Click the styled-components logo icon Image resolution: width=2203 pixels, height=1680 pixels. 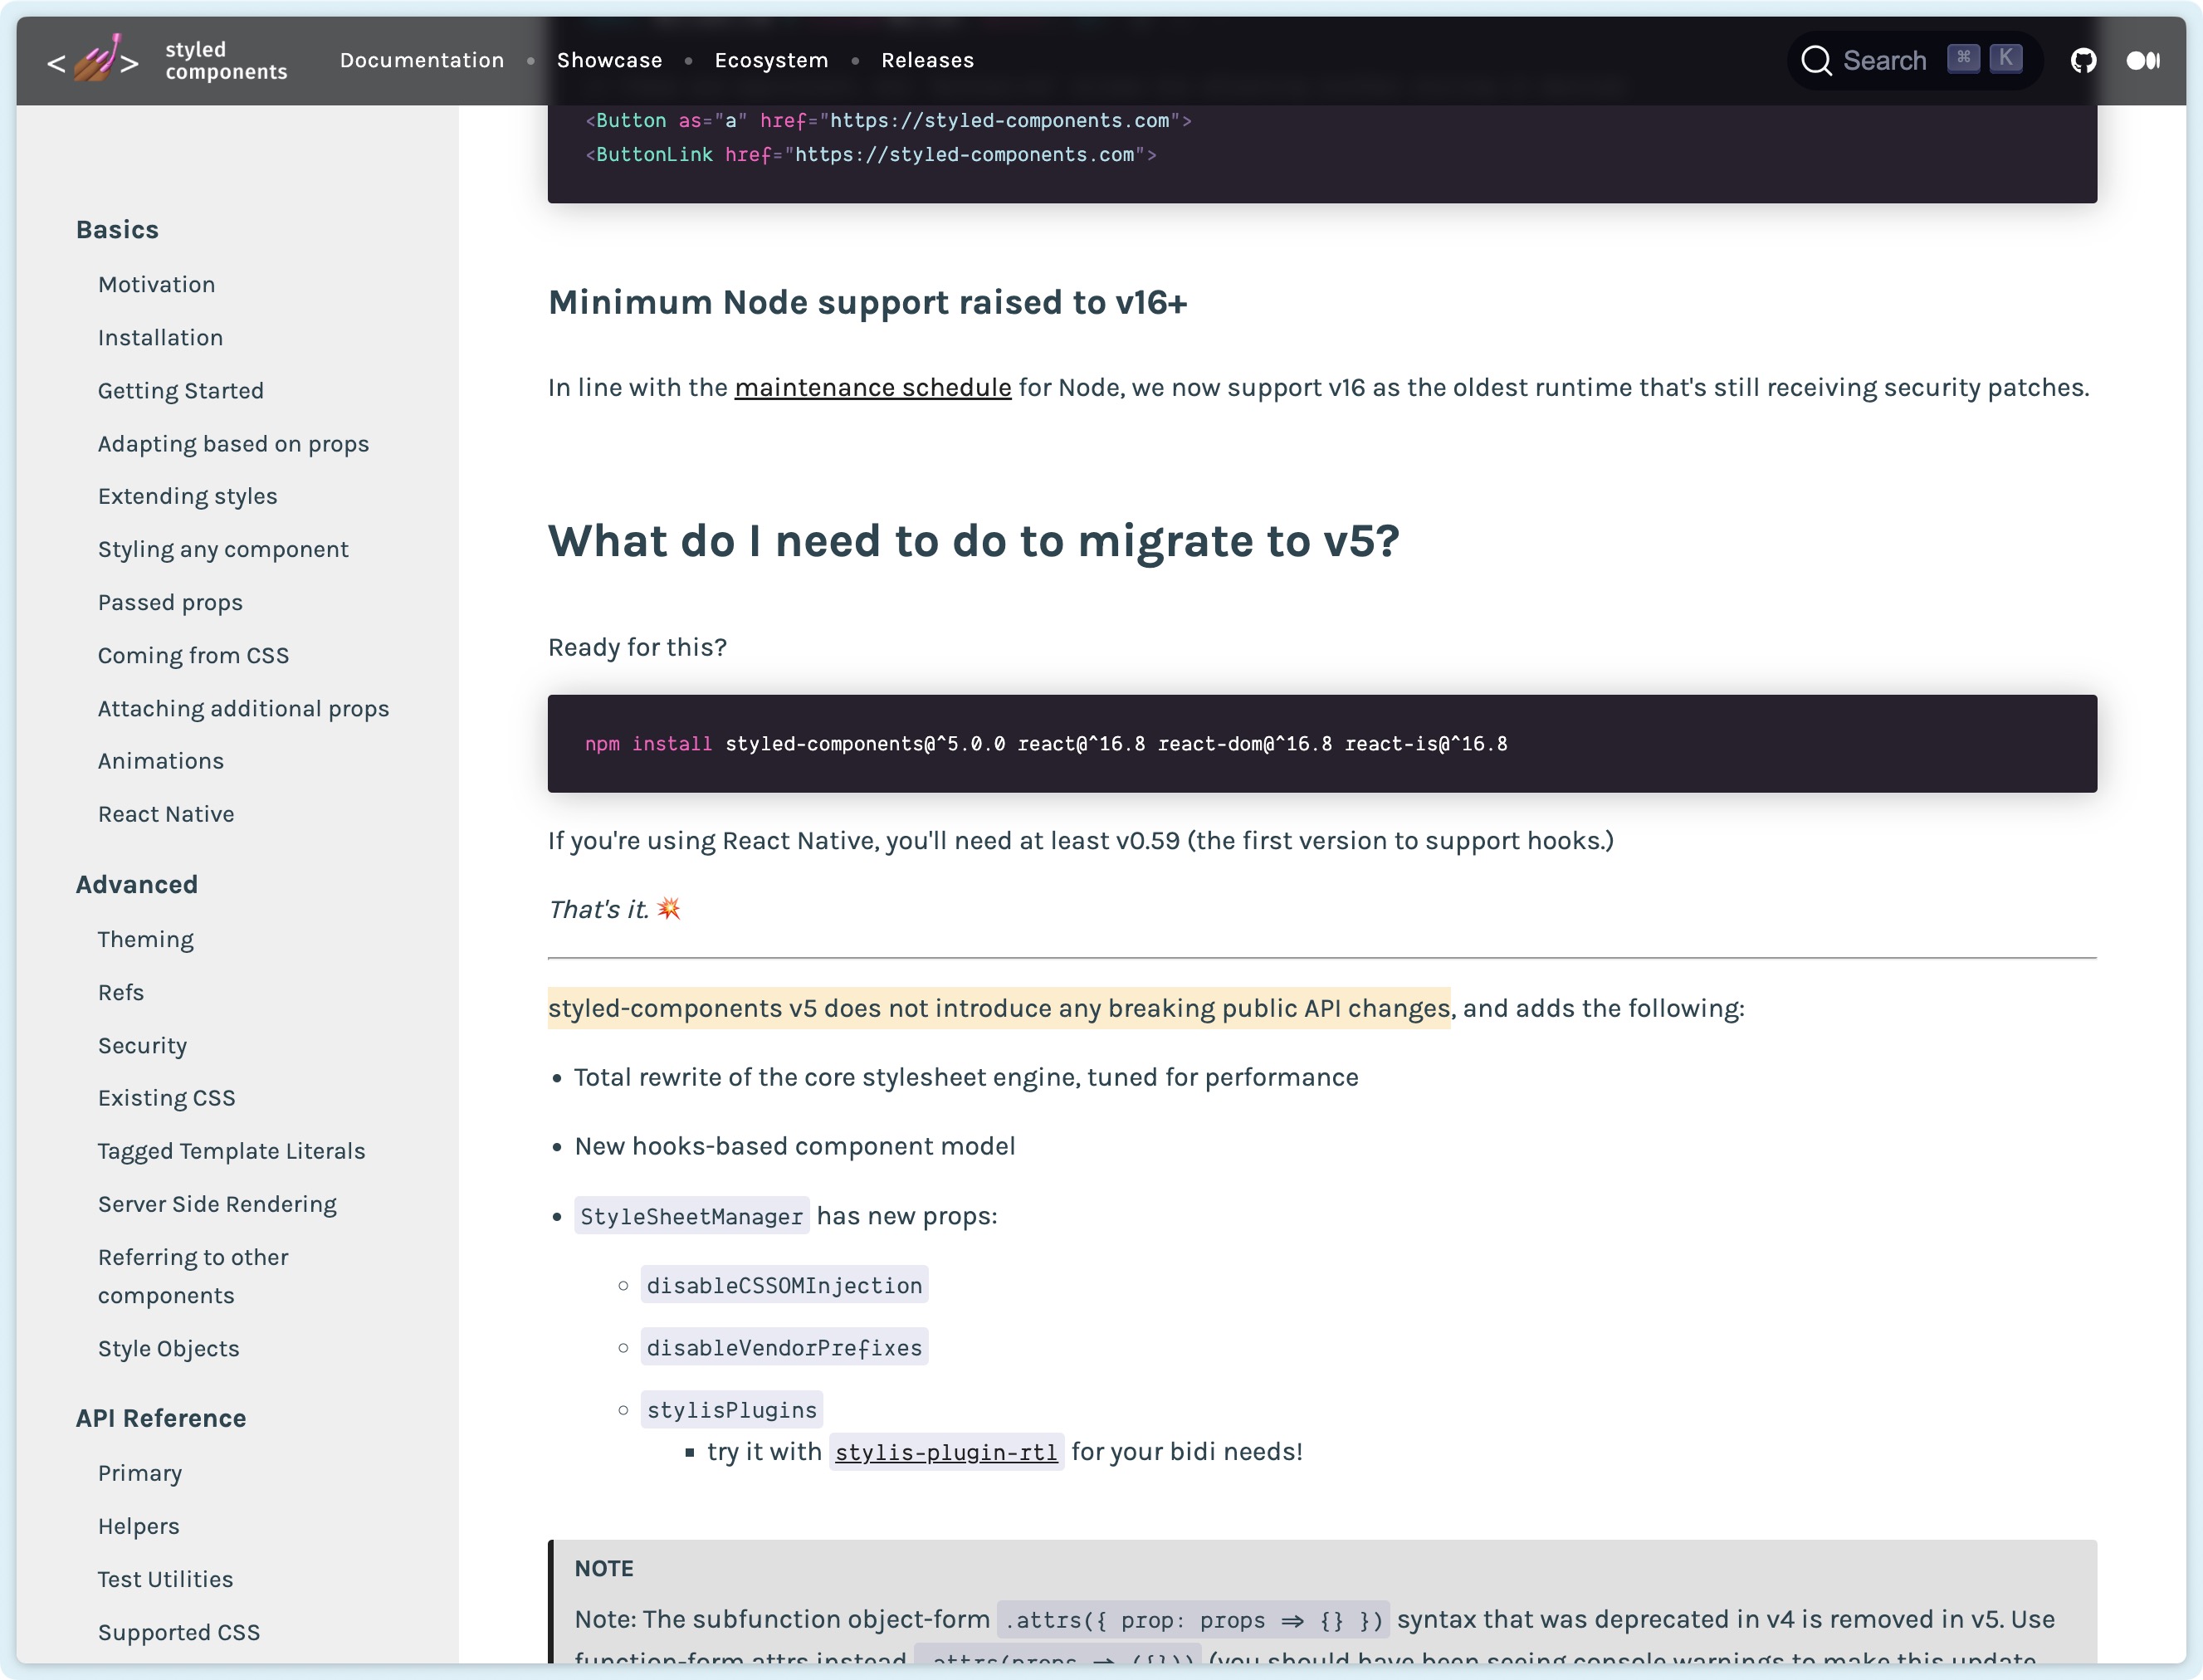[x=93, y=60]
